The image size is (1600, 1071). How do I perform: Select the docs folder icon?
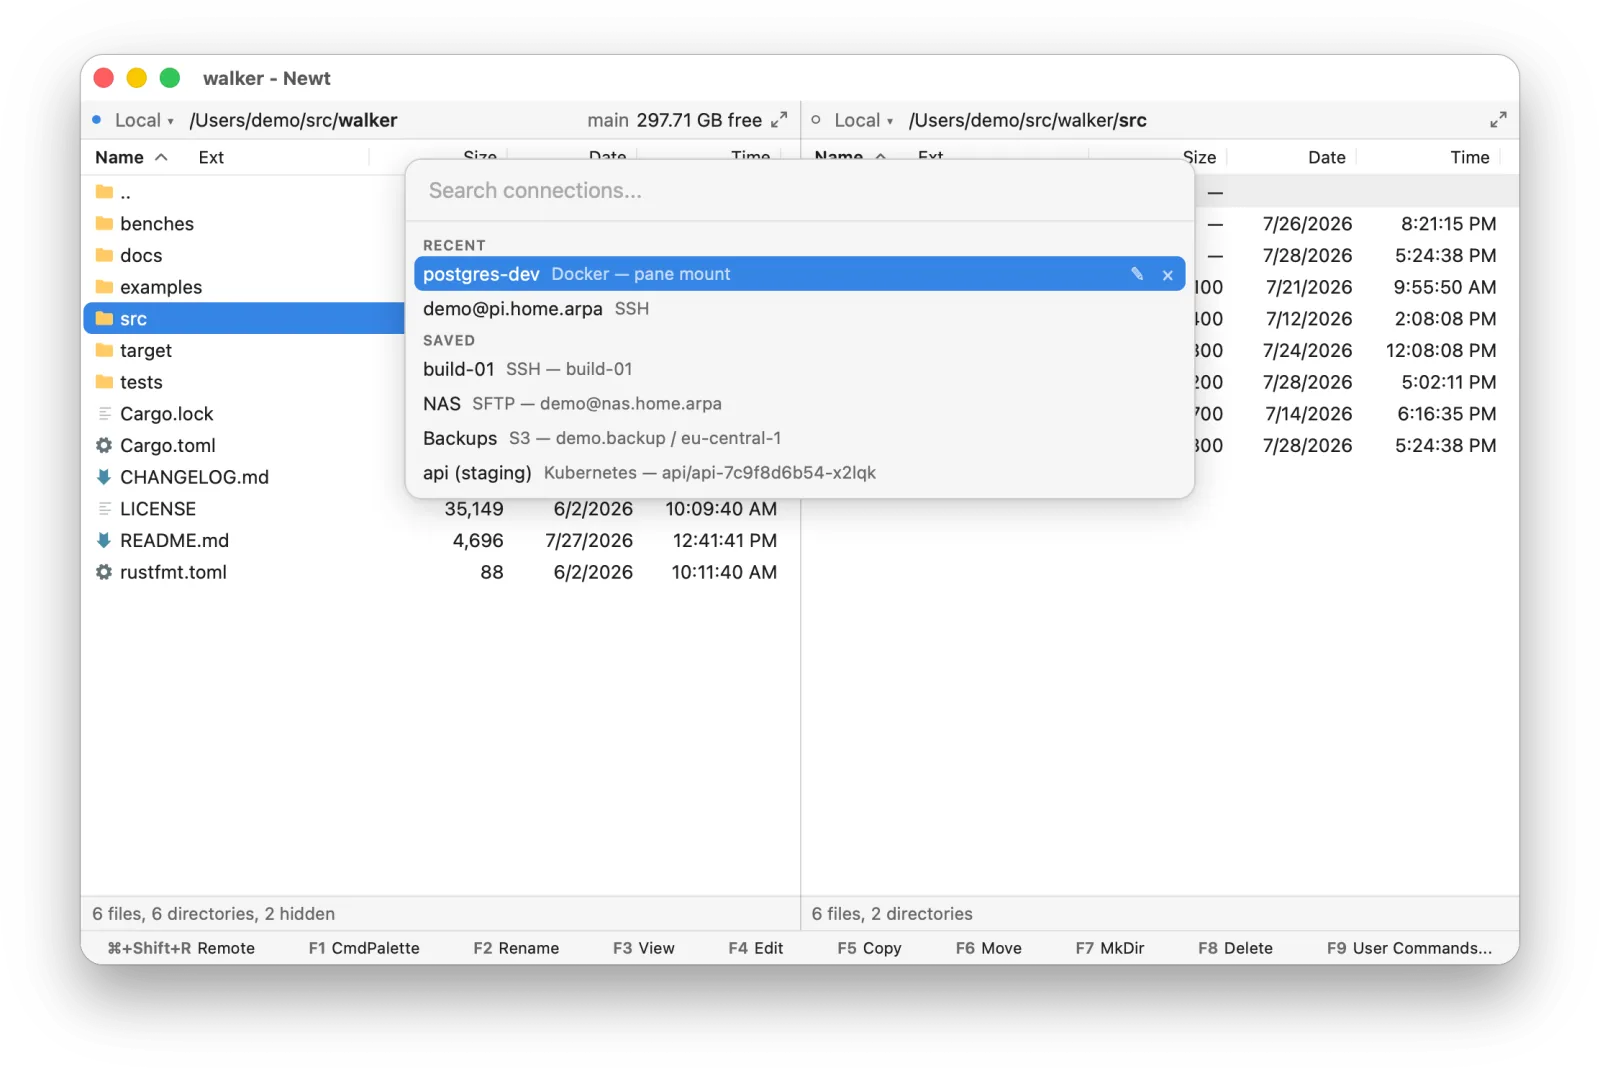click(x=104, y=255)
